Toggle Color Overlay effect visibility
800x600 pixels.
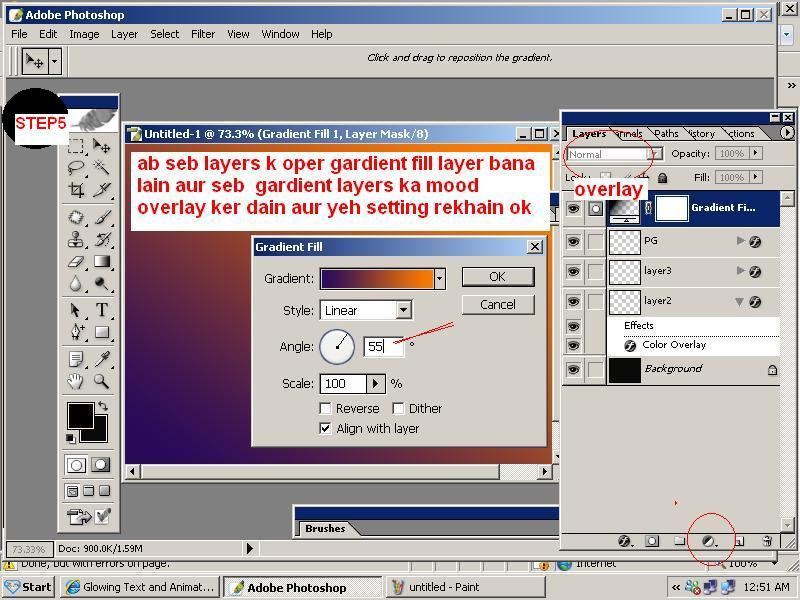click(x=573, y=346)
